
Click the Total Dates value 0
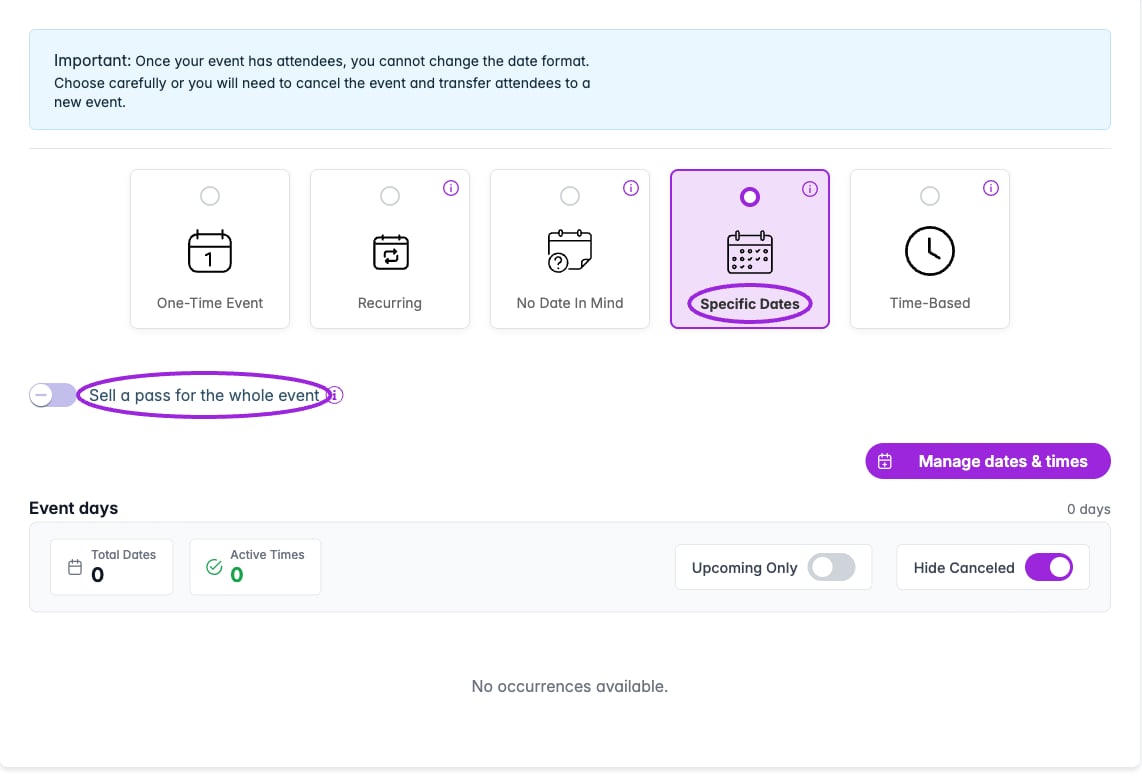tap(98, 575)
